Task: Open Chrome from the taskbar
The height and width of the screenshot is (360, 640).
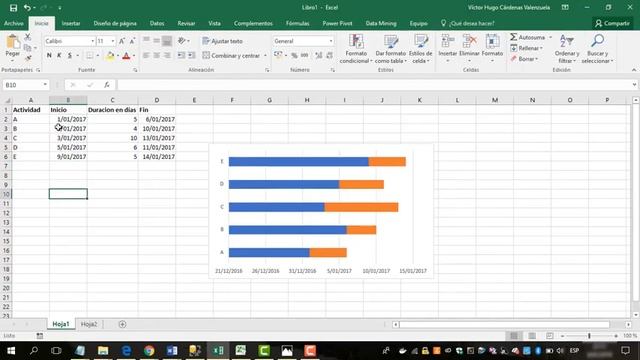Action: pyautogui.click(x=149, y=351)
